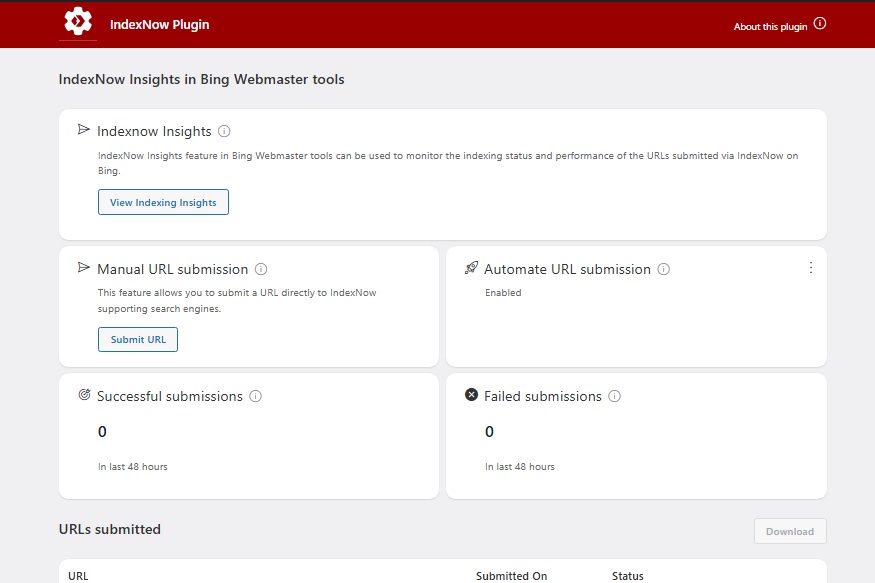
Task: Click the rocket icon for Automate URL submission
Action: (x=472, y=268)
